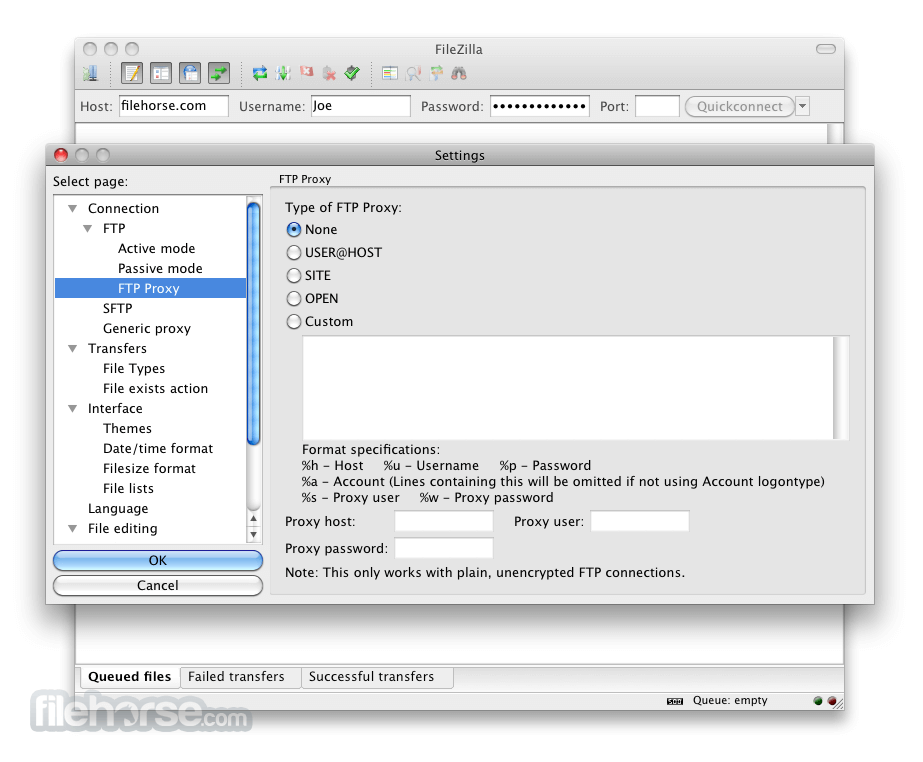The image size is (923, 762).
Task: Collapse the Transfers tree node
Action: click(72, 349)
